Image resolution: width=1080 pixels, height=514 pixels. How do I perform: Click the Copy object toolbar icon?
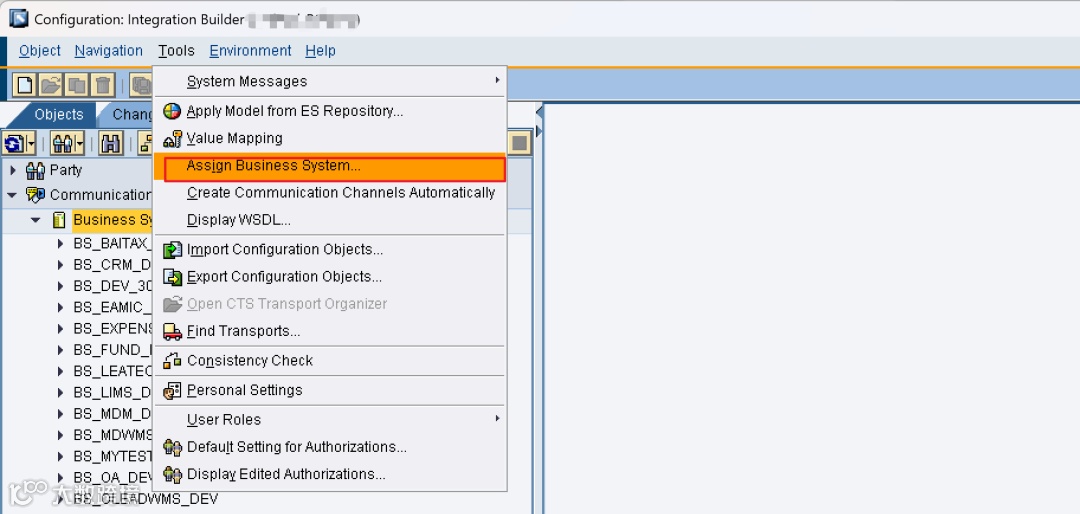tap(76, 85)
